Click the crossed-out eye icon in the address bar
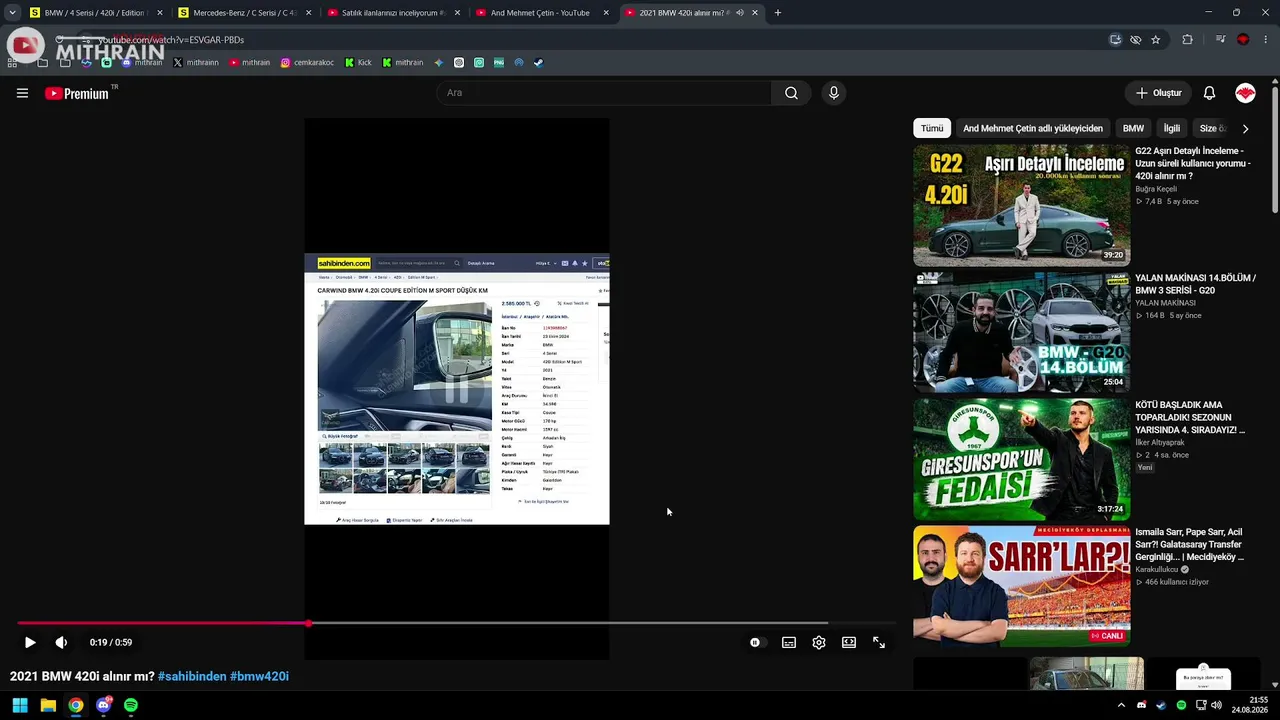Screen dimensions: 1280x720 pos(1135,40)
